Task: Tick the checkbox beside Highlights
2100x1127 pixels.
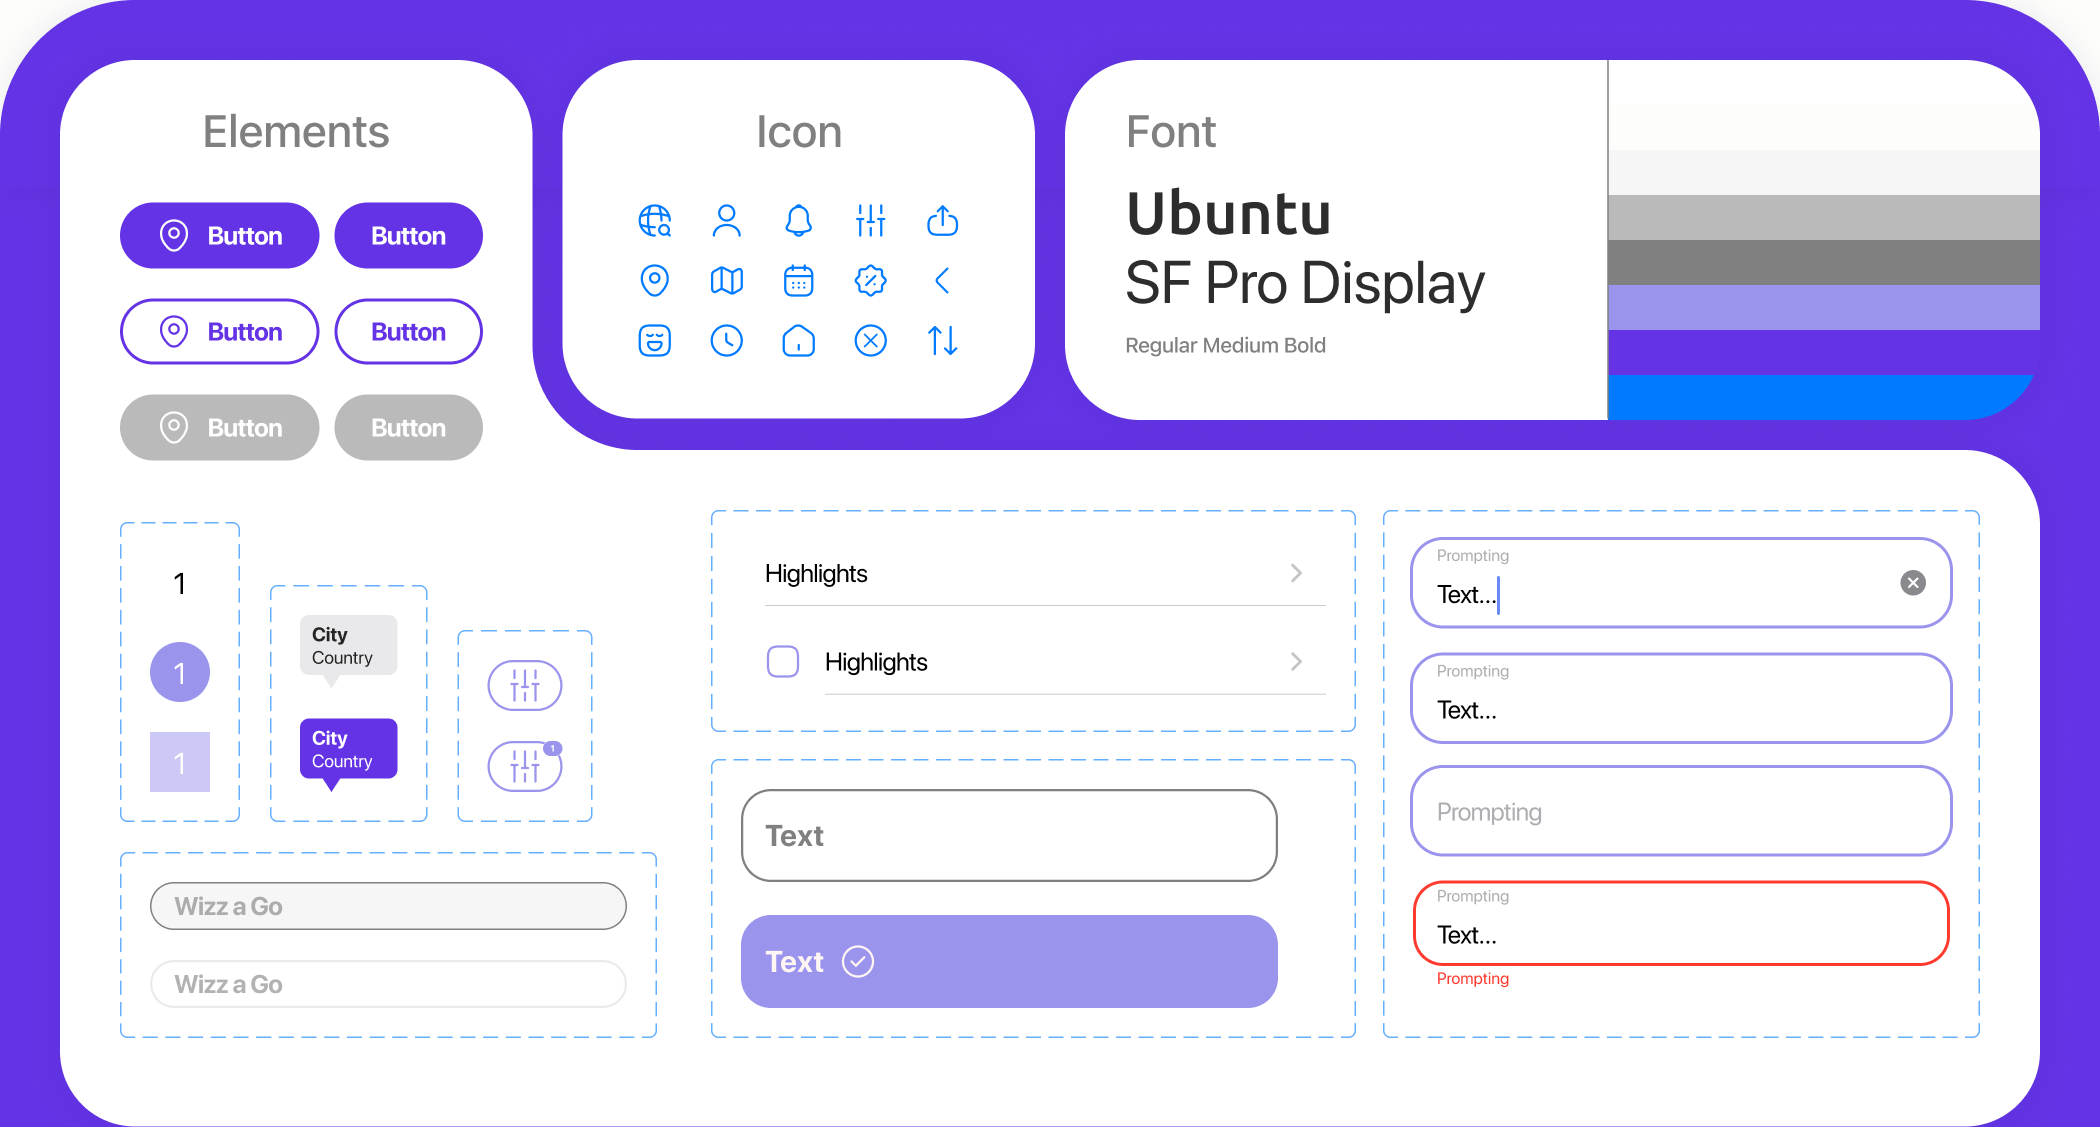Action: point(782,662)
